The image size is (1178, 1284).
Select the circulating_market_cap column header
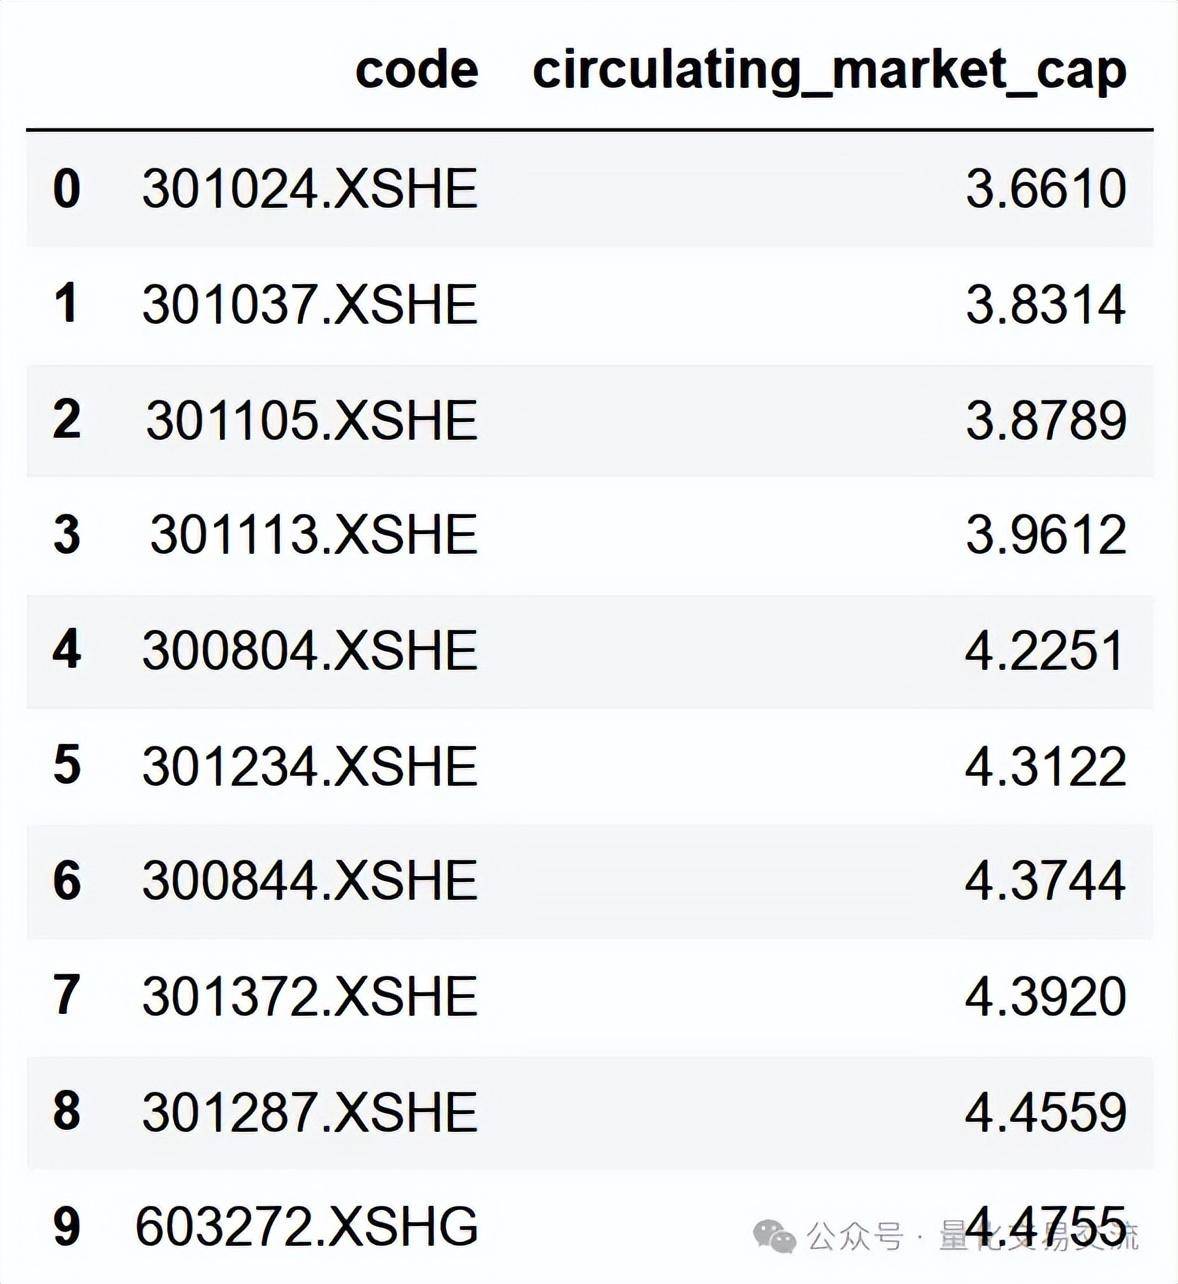(830, 71)
